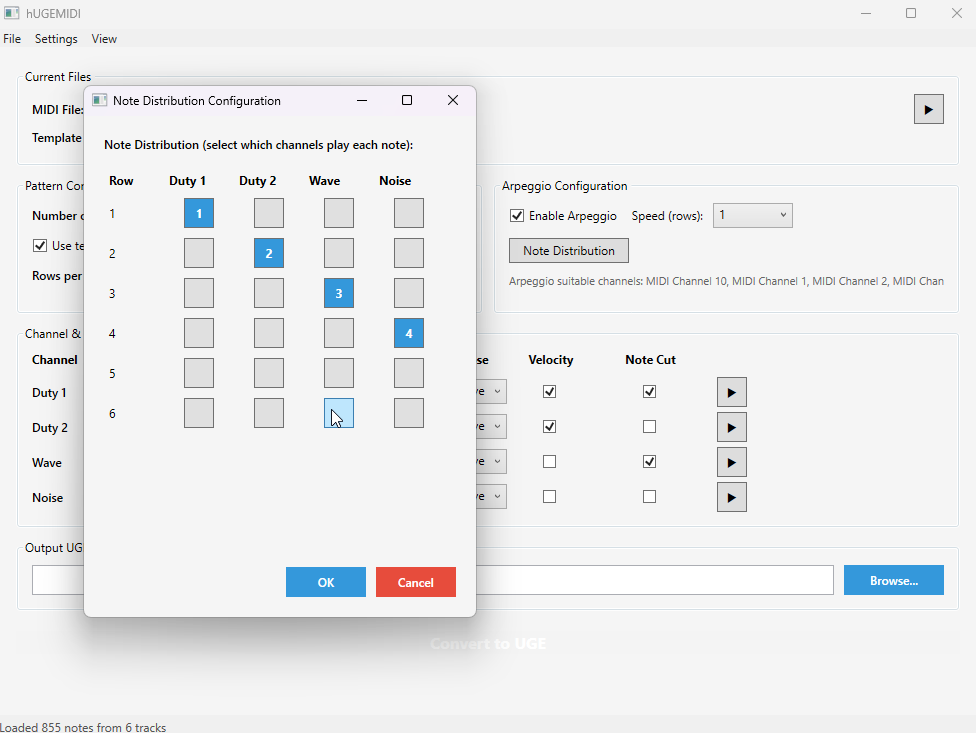Enable Velocity for Noise channel

tap(549, 497)
